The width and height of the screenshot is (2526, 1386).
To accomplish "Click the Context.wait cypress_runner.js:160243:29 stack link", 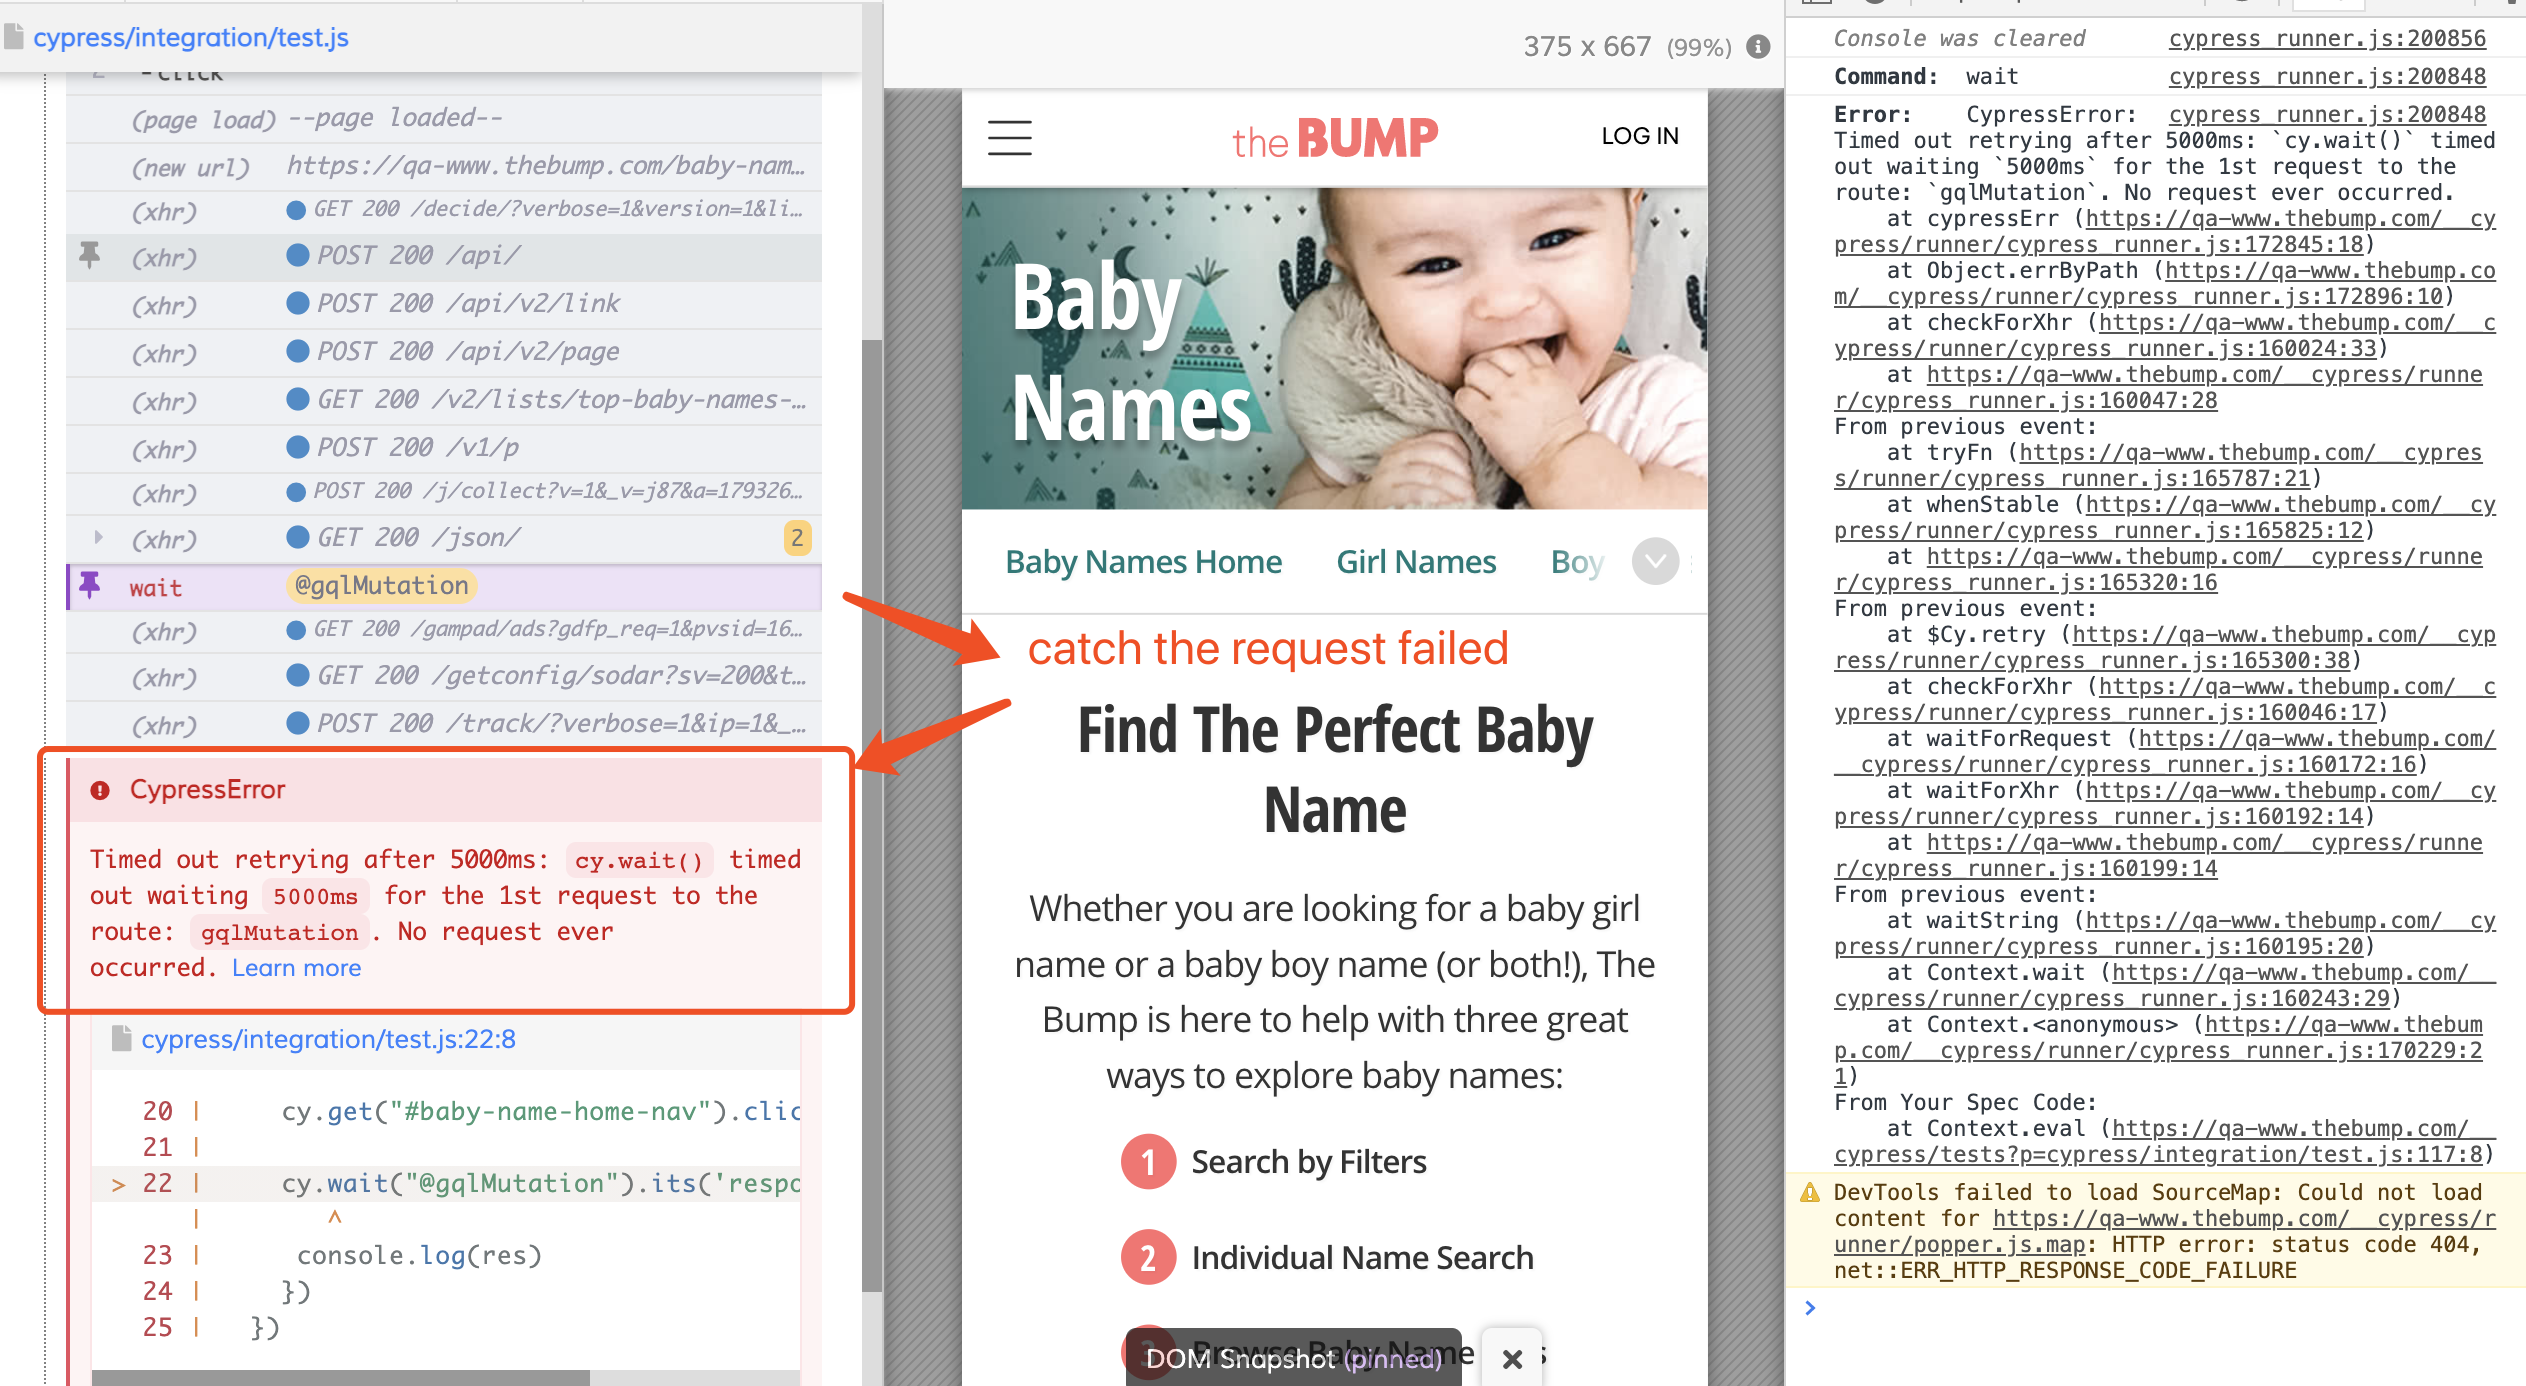I will click(x=2165, y=986).
